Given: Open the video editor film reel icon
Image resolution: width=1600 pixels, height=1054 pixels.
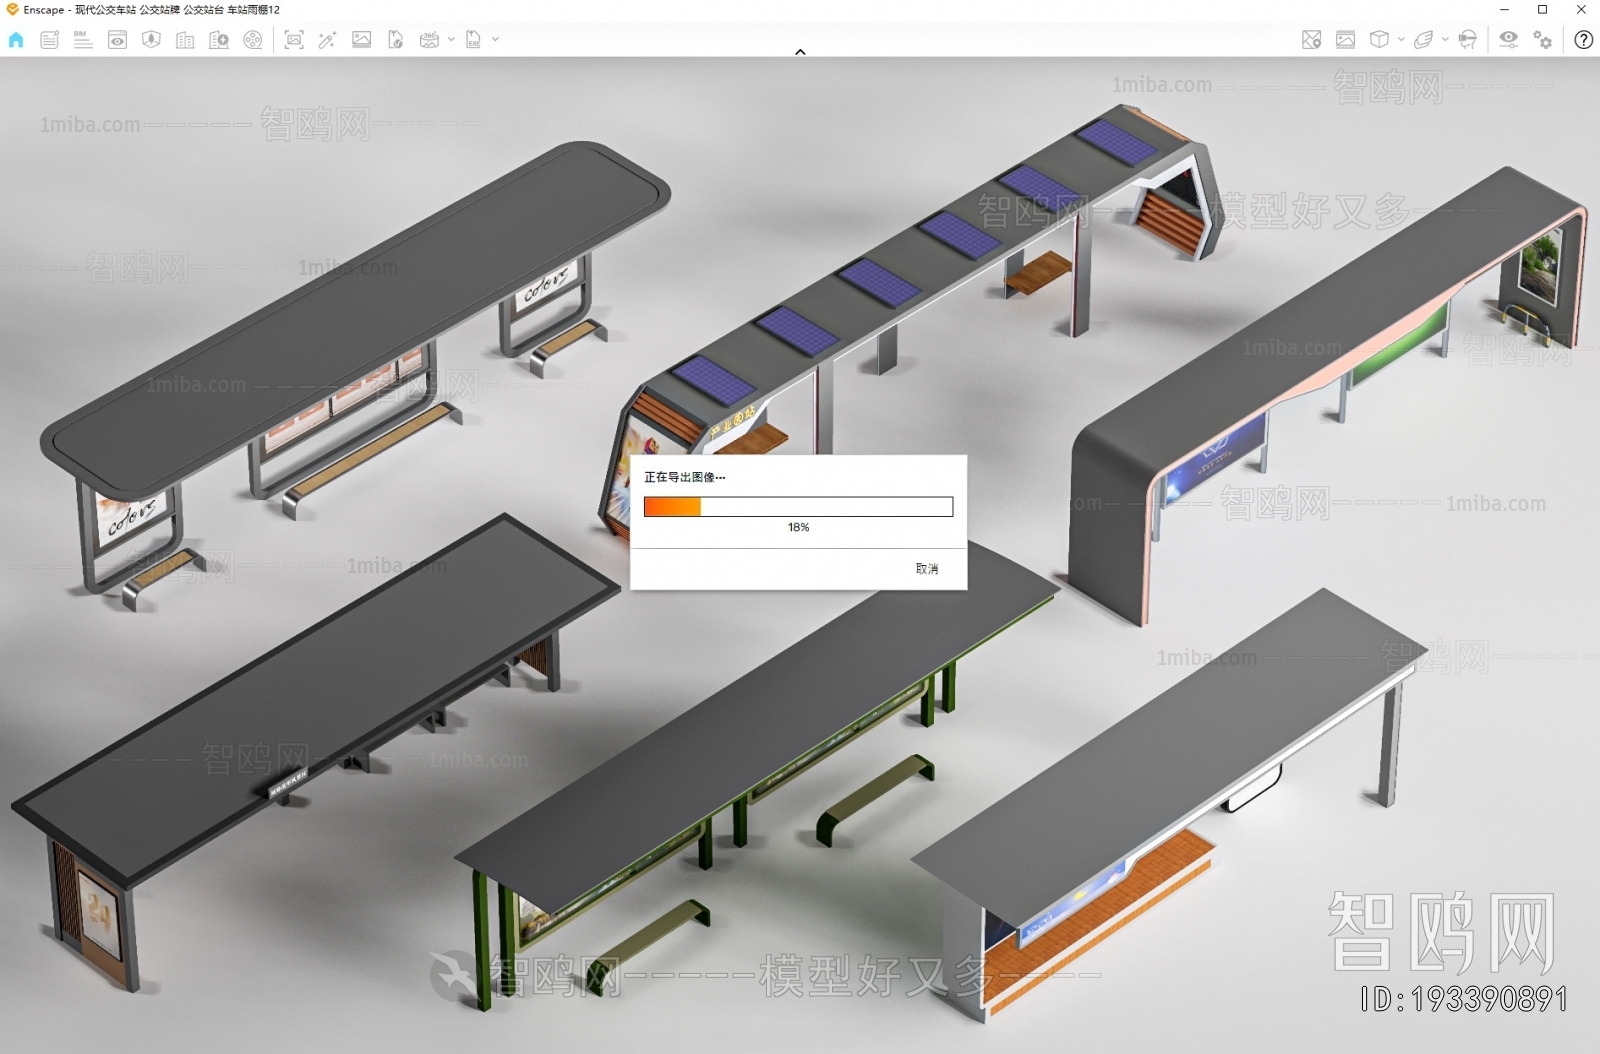Looking at the screenshot, I should (x=253, y=40).
